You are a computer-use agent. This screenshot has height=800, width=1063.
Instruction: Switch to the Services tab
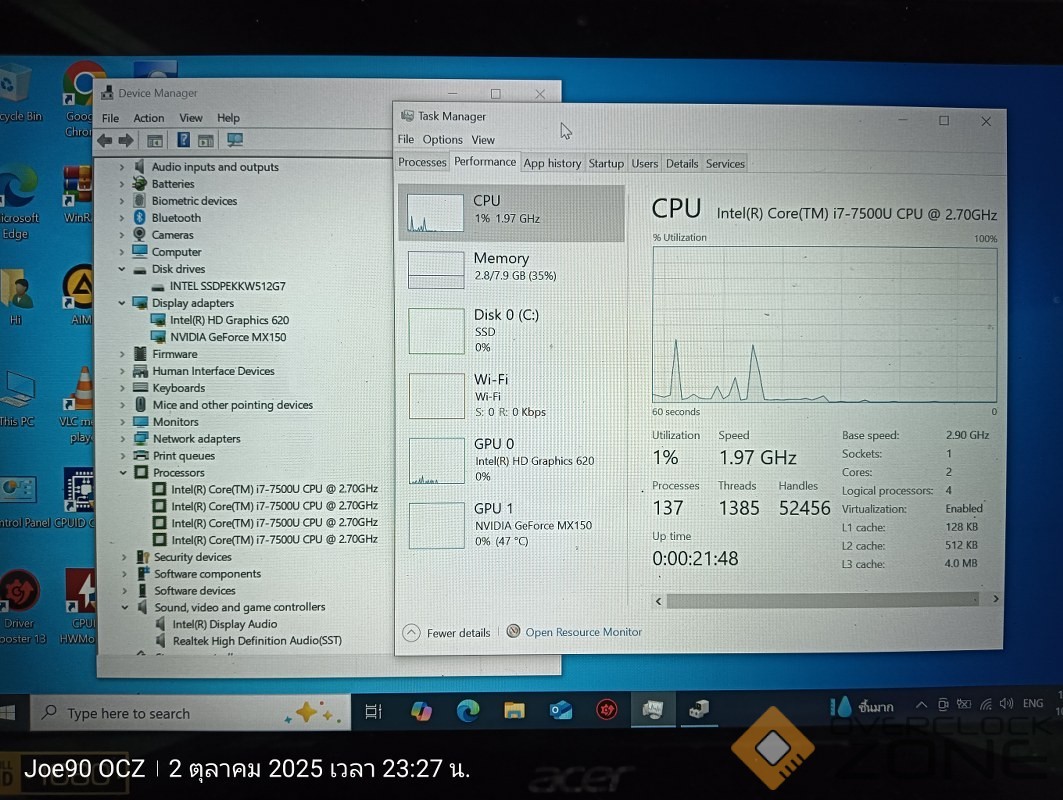pos(725,163)
